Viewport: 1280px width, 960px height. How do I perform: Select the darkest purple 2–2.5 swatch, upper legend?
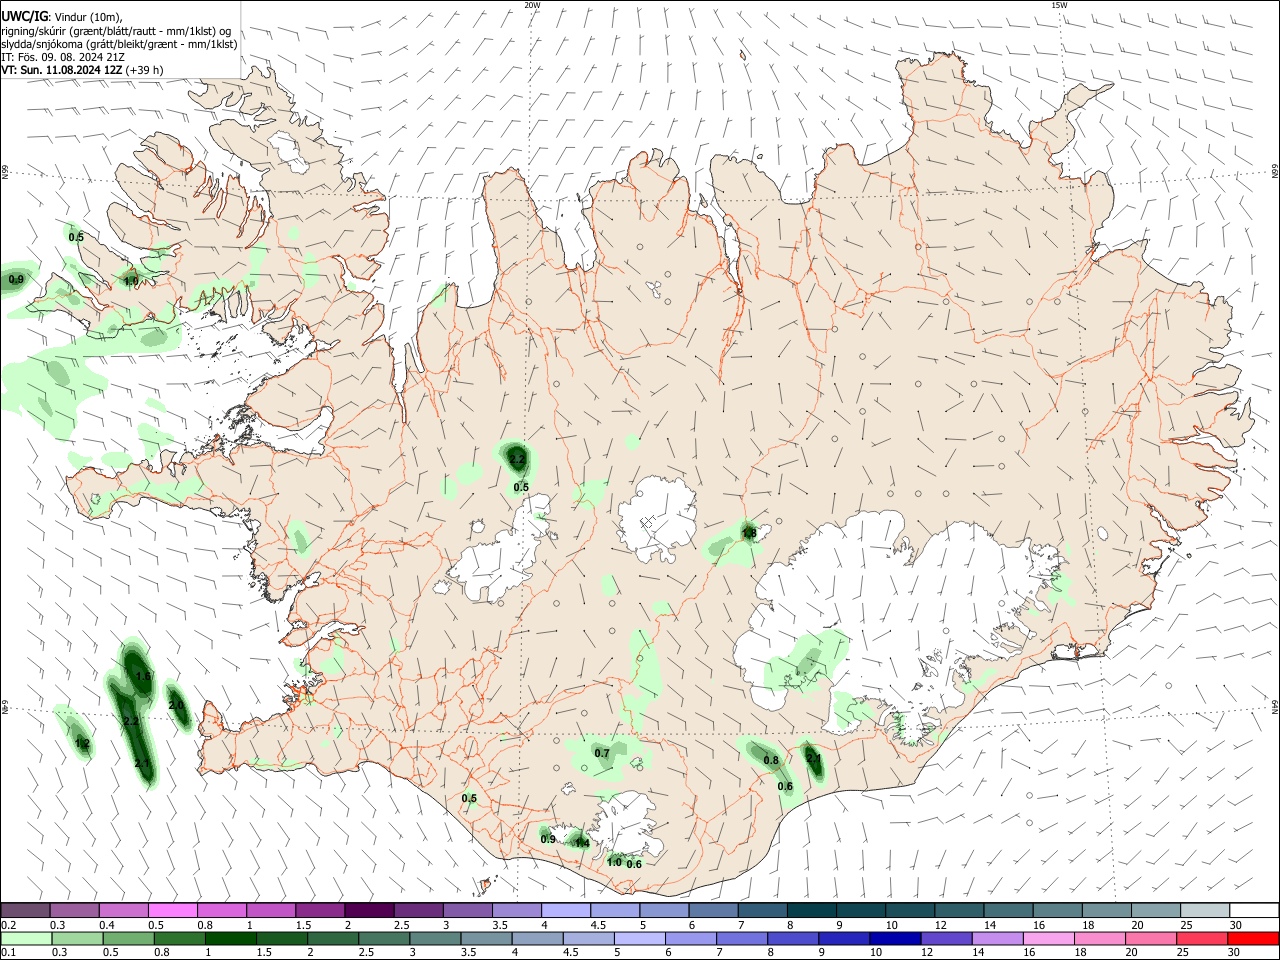(x=369, y=911)
